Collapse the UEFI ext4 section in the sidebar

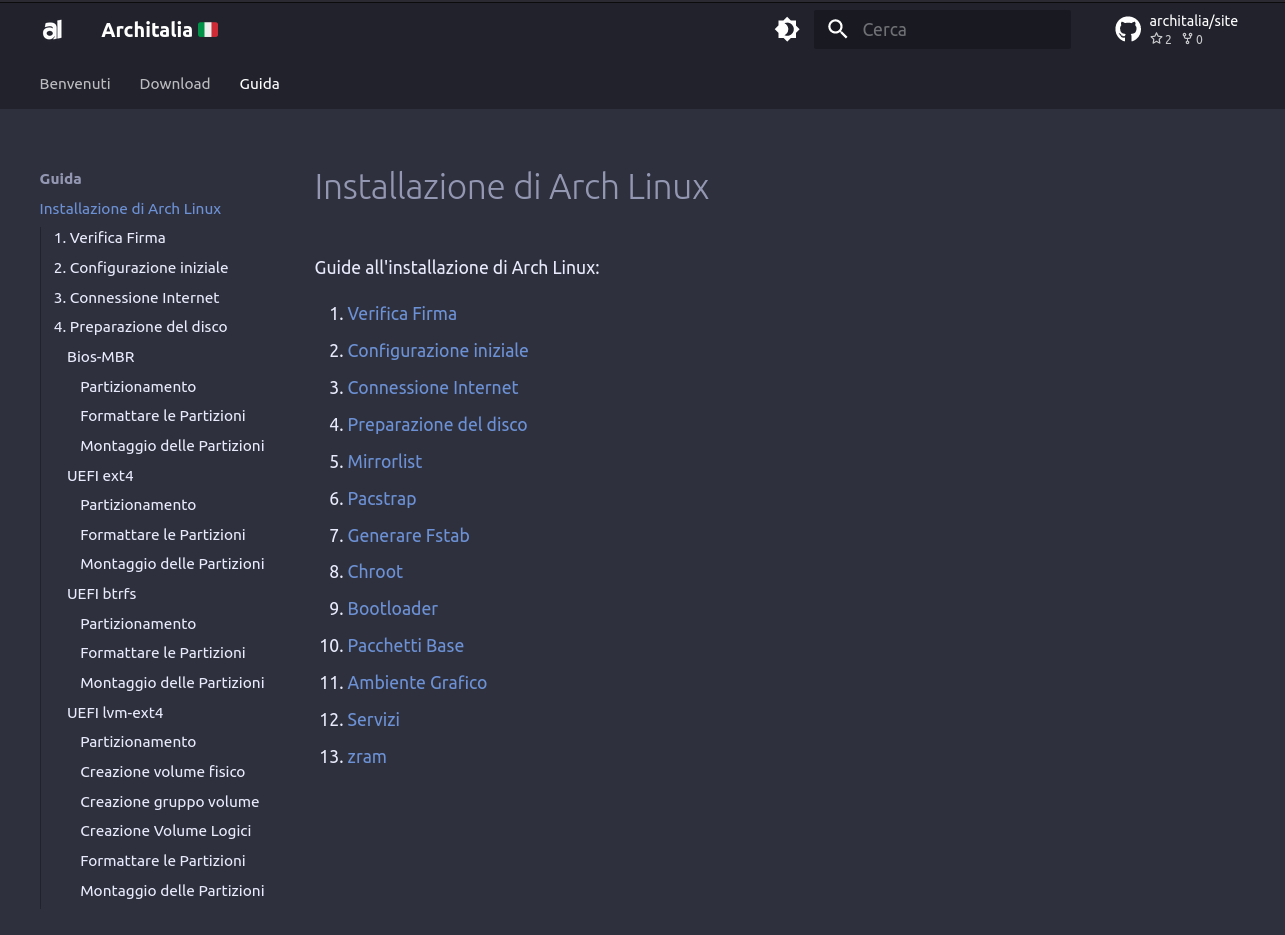pyautogui.click(x=100, y=475)
